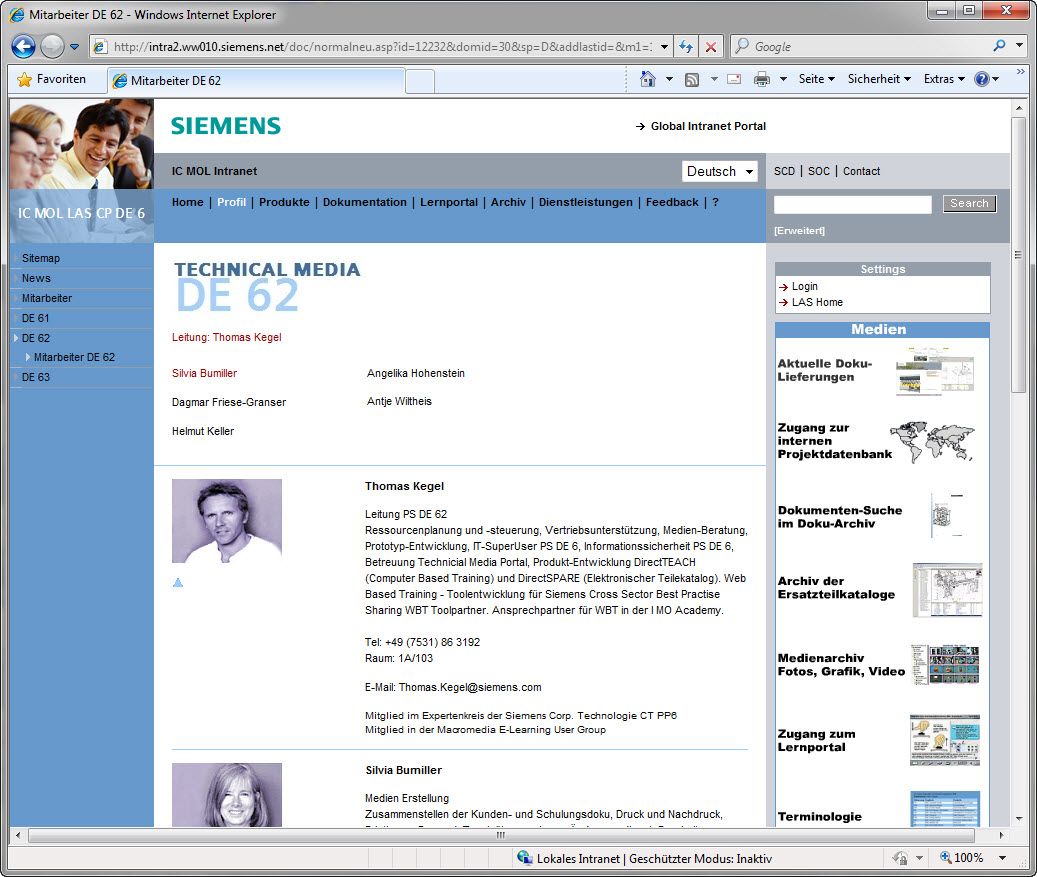Open the Deutsch language dropdown

[x=719, y=171]
